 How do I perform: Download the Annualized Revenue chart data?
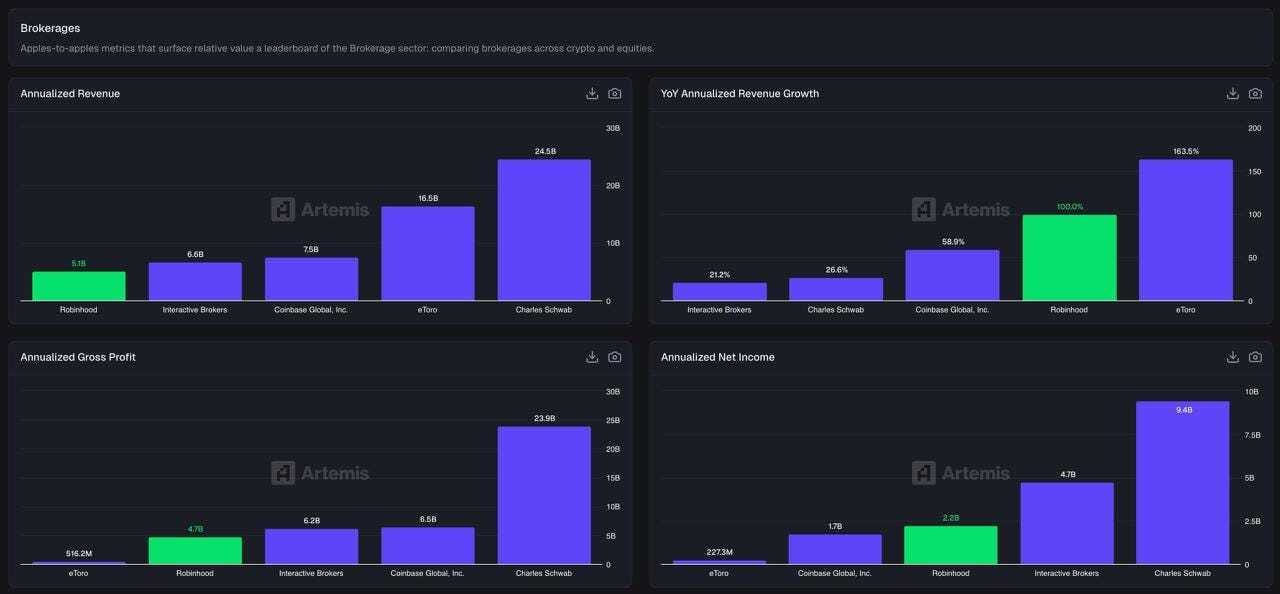click(x=592, y=93)
